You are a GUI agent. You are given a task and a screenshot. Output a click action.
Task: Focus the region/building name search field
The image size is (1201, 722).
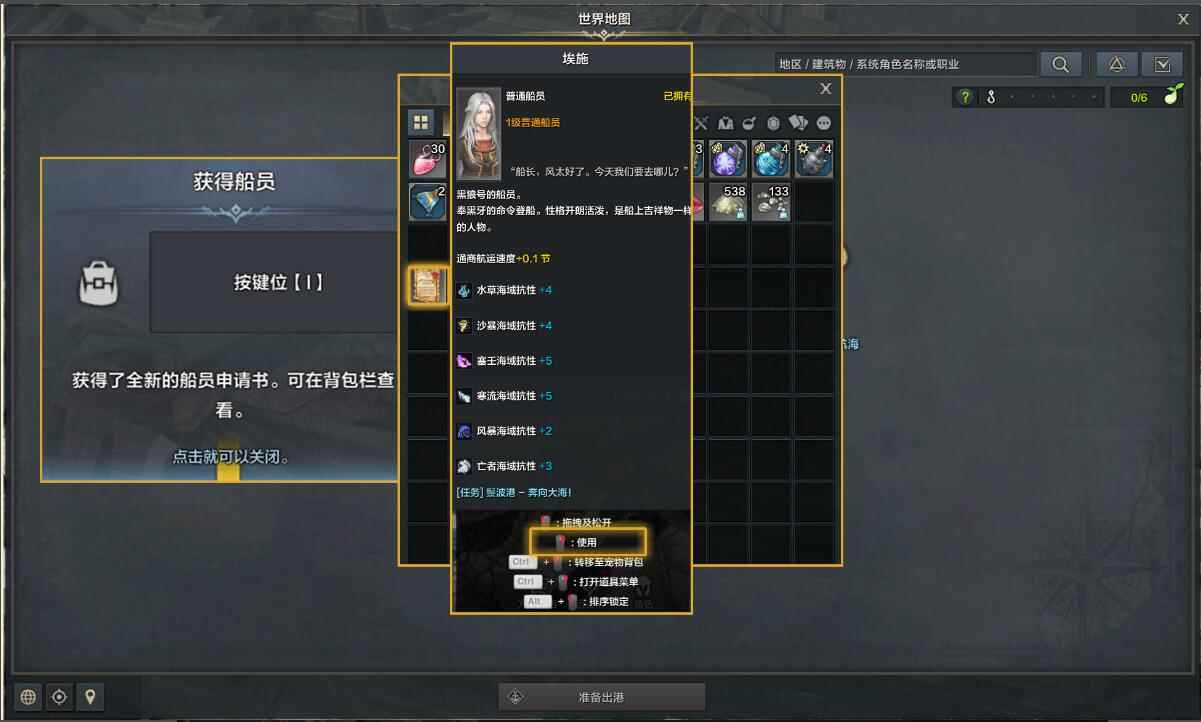pos(905,64)
